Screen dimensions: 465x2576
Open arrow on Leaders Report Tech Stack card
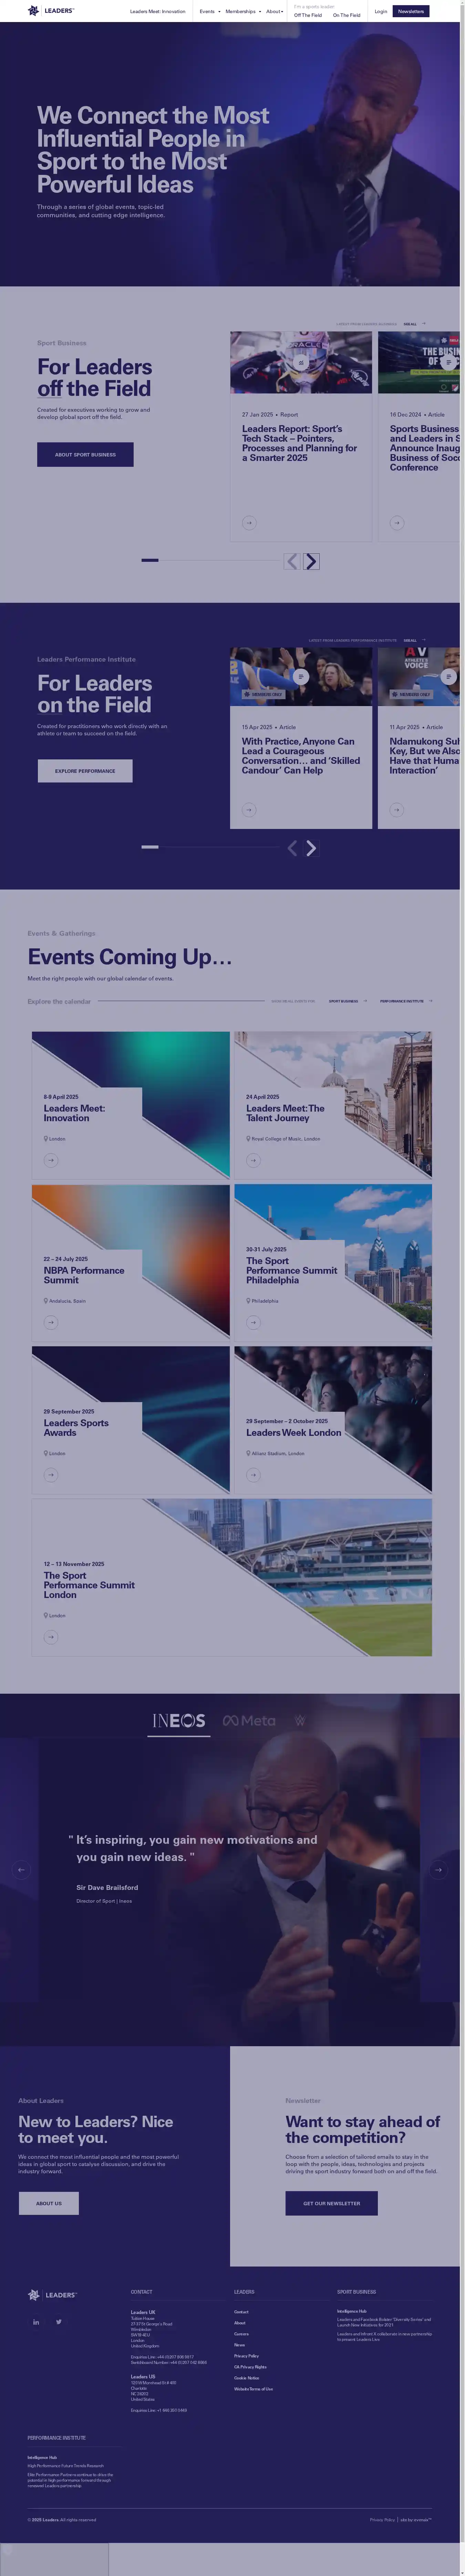pos(249,522)
